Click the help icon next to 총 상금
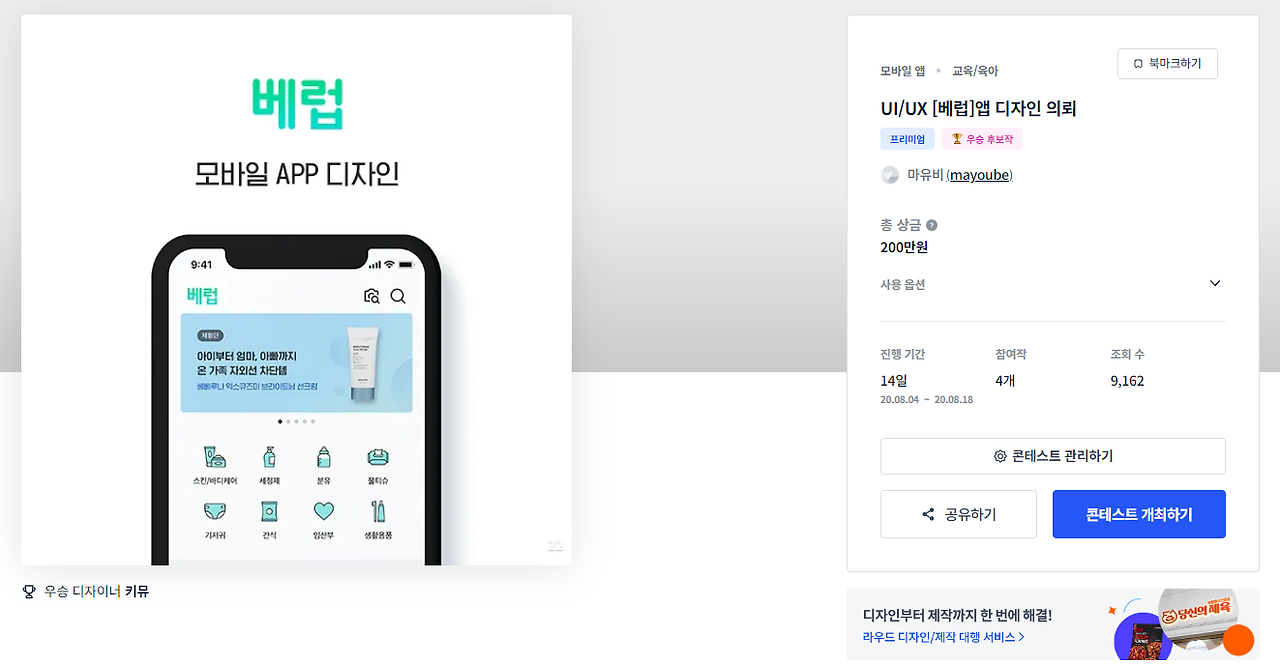The width and height of the screenshot is (1280, 665). click(932, 225)
